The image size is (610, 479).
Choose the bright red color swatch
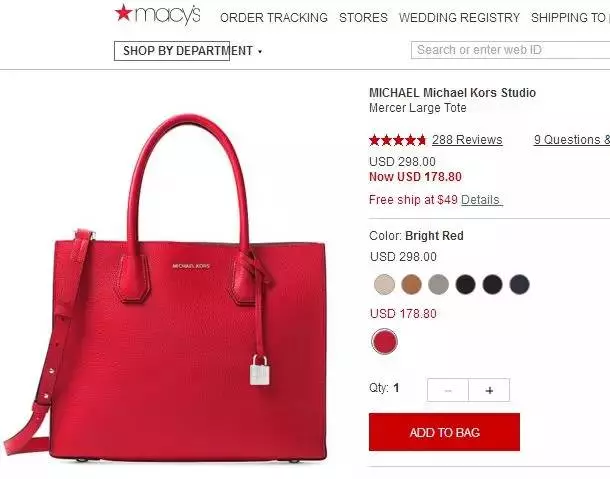point(385,341)
